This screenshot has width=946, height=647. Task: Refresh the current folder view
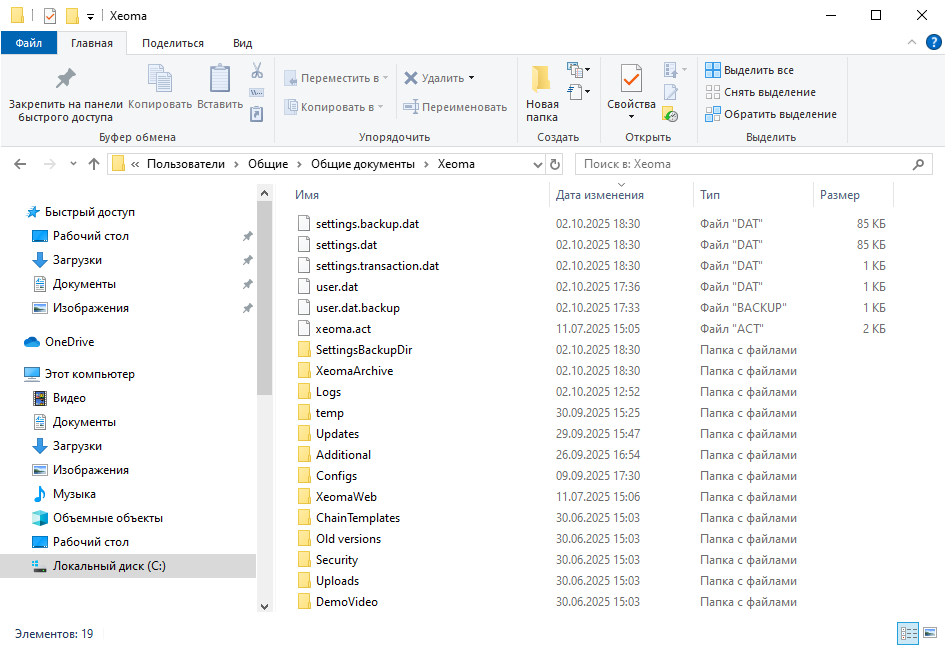[x=556, y=164]
